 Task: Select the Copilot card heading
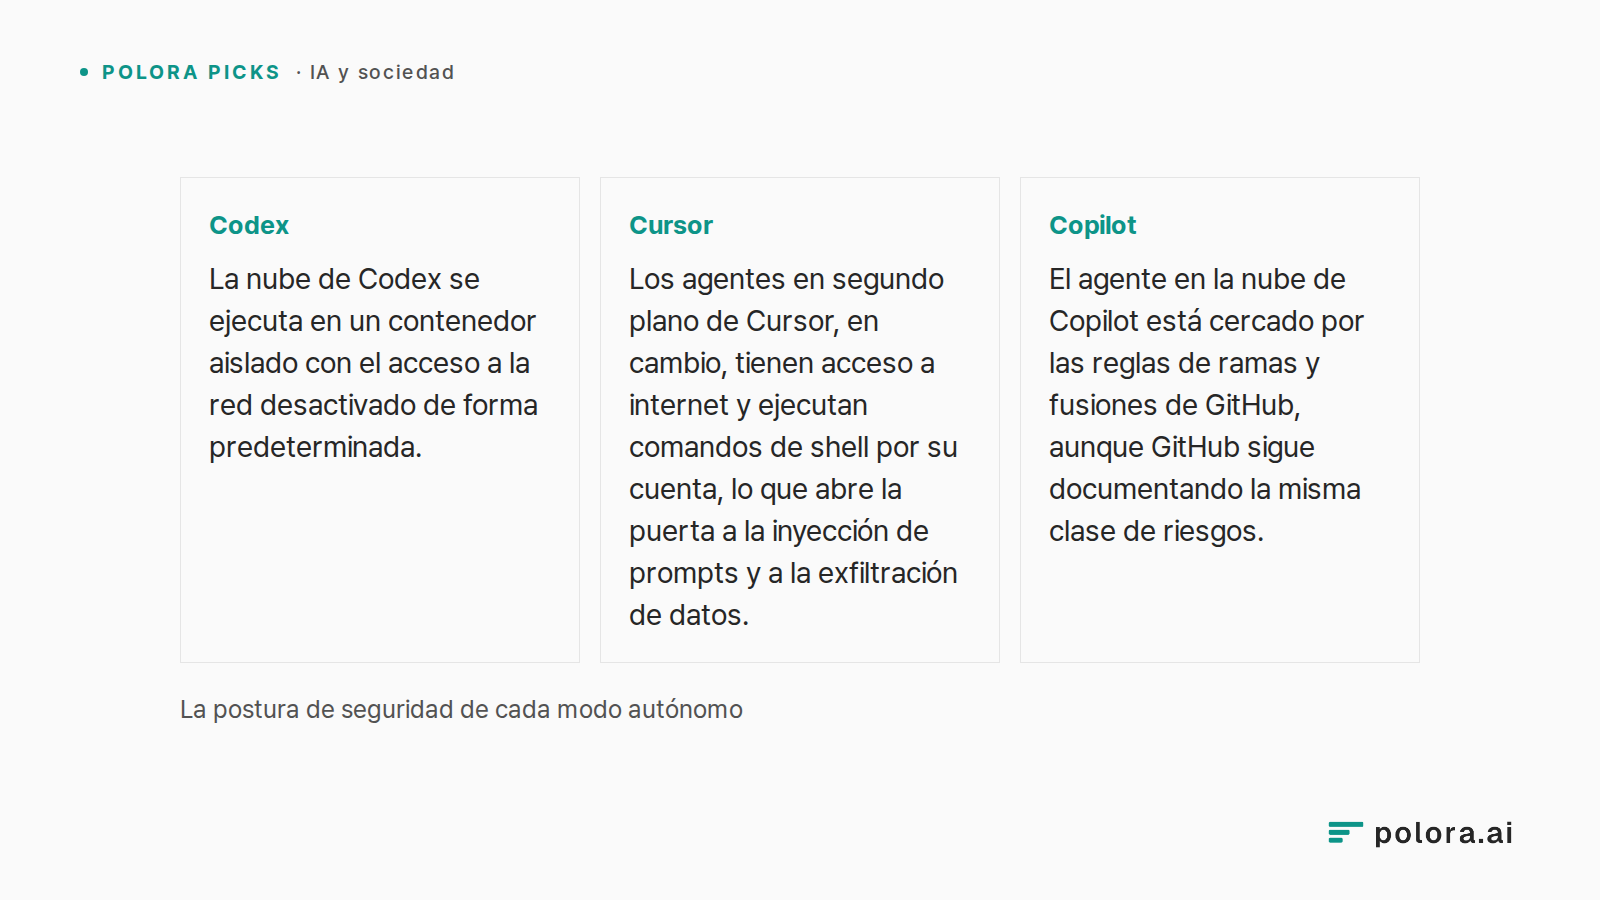point(1092,226)
